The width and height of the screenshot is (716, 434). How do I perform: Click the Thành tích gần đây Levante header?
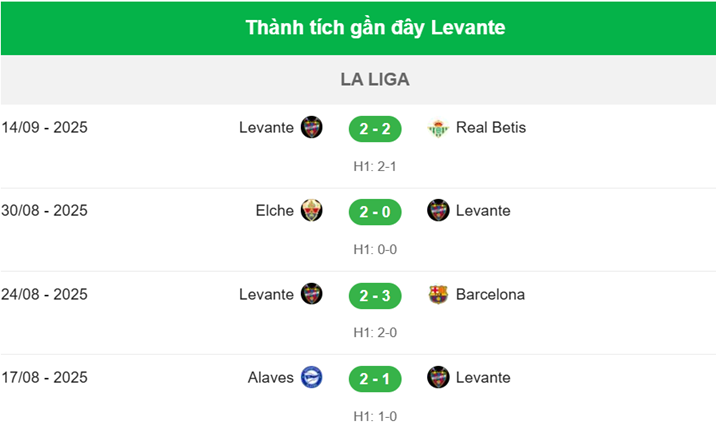375,27
